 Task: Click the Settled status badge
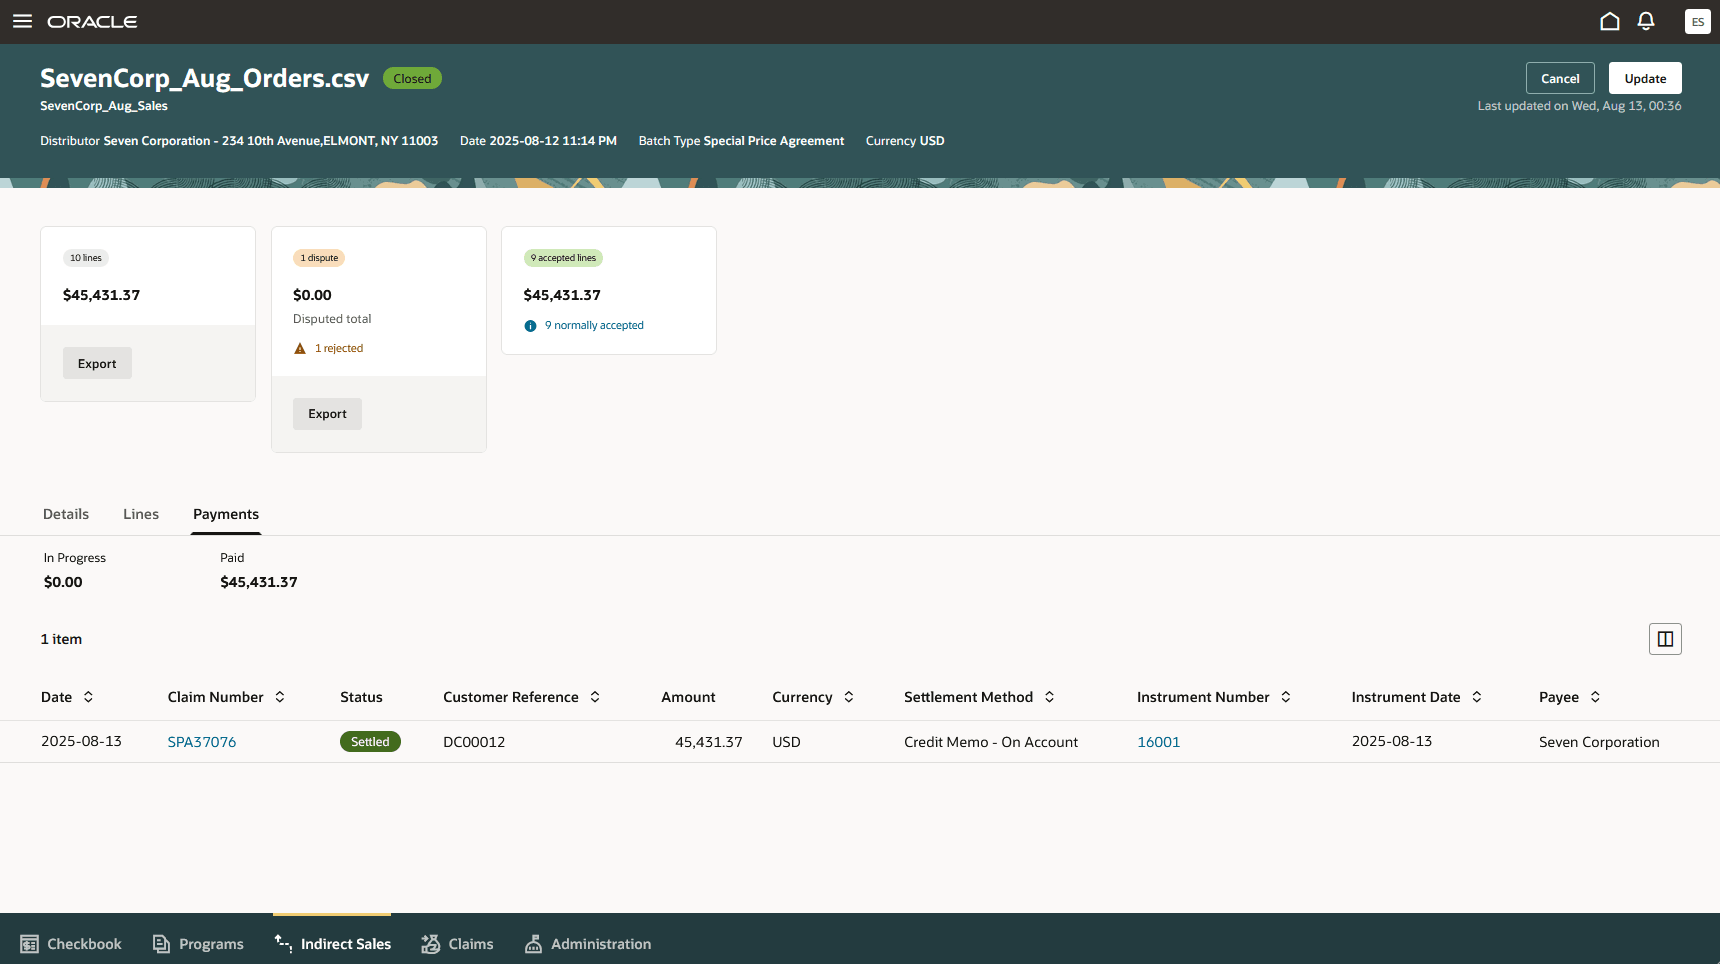coord(370,742)
